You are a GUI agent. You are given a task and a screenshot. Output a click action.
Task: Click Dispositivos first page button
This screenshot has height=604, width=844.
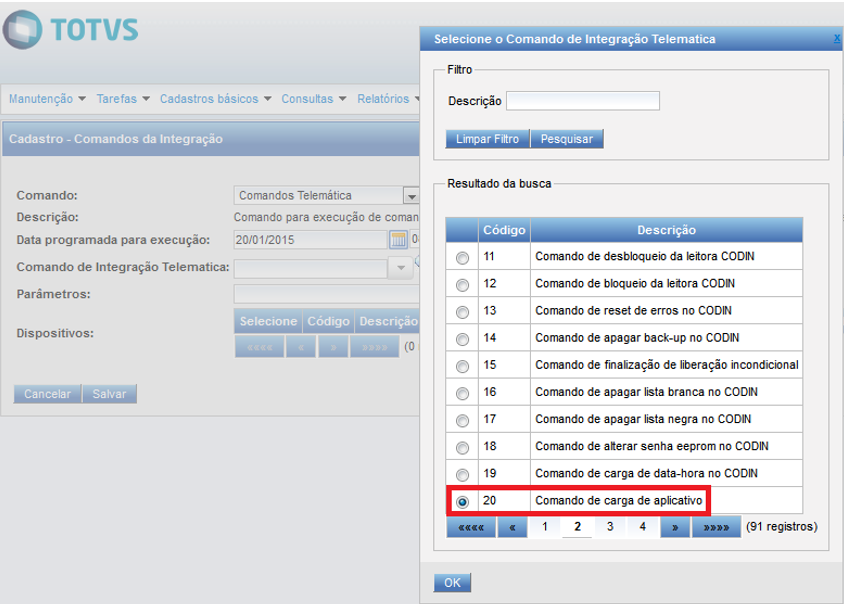click(259, 347)
